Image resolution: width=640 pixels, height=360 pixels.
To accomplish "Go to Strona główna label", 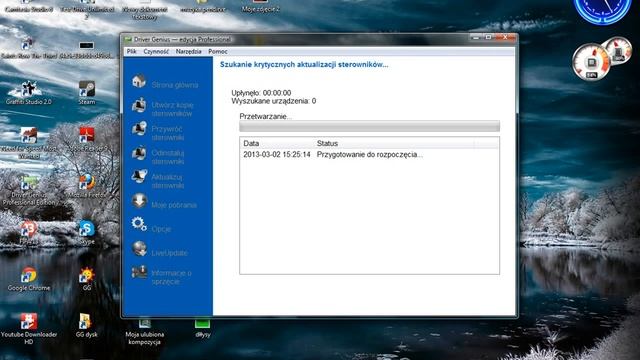I will pos(175,85).
